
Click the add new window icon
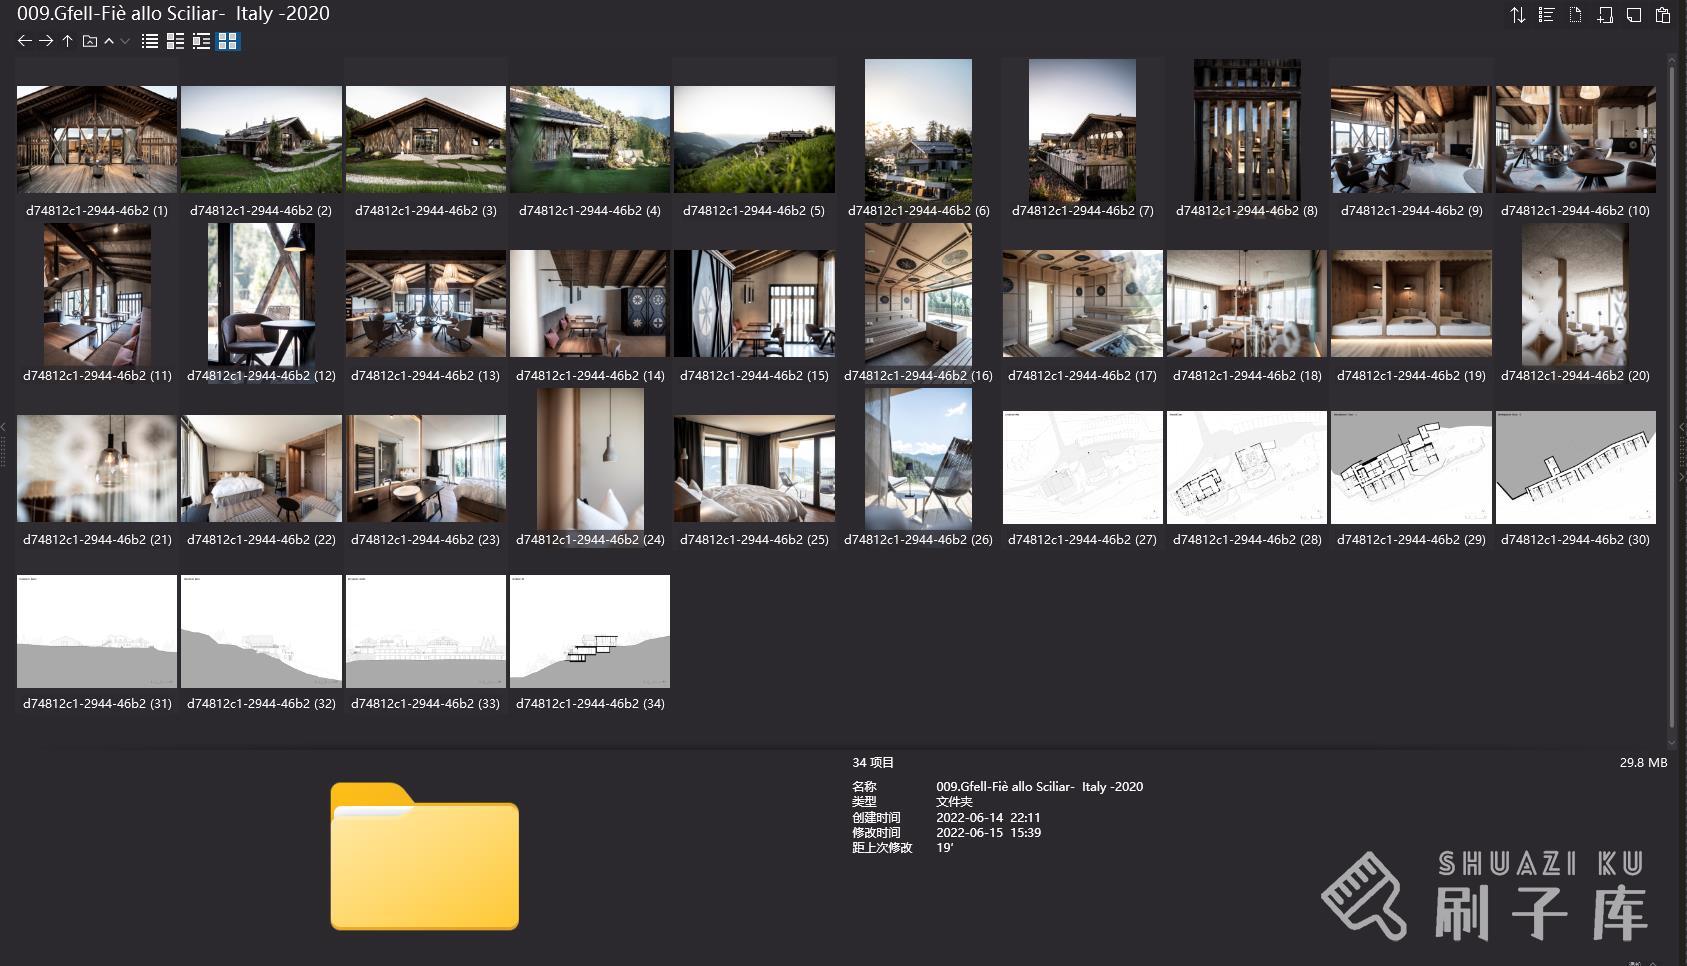(x=1604, y=15)
